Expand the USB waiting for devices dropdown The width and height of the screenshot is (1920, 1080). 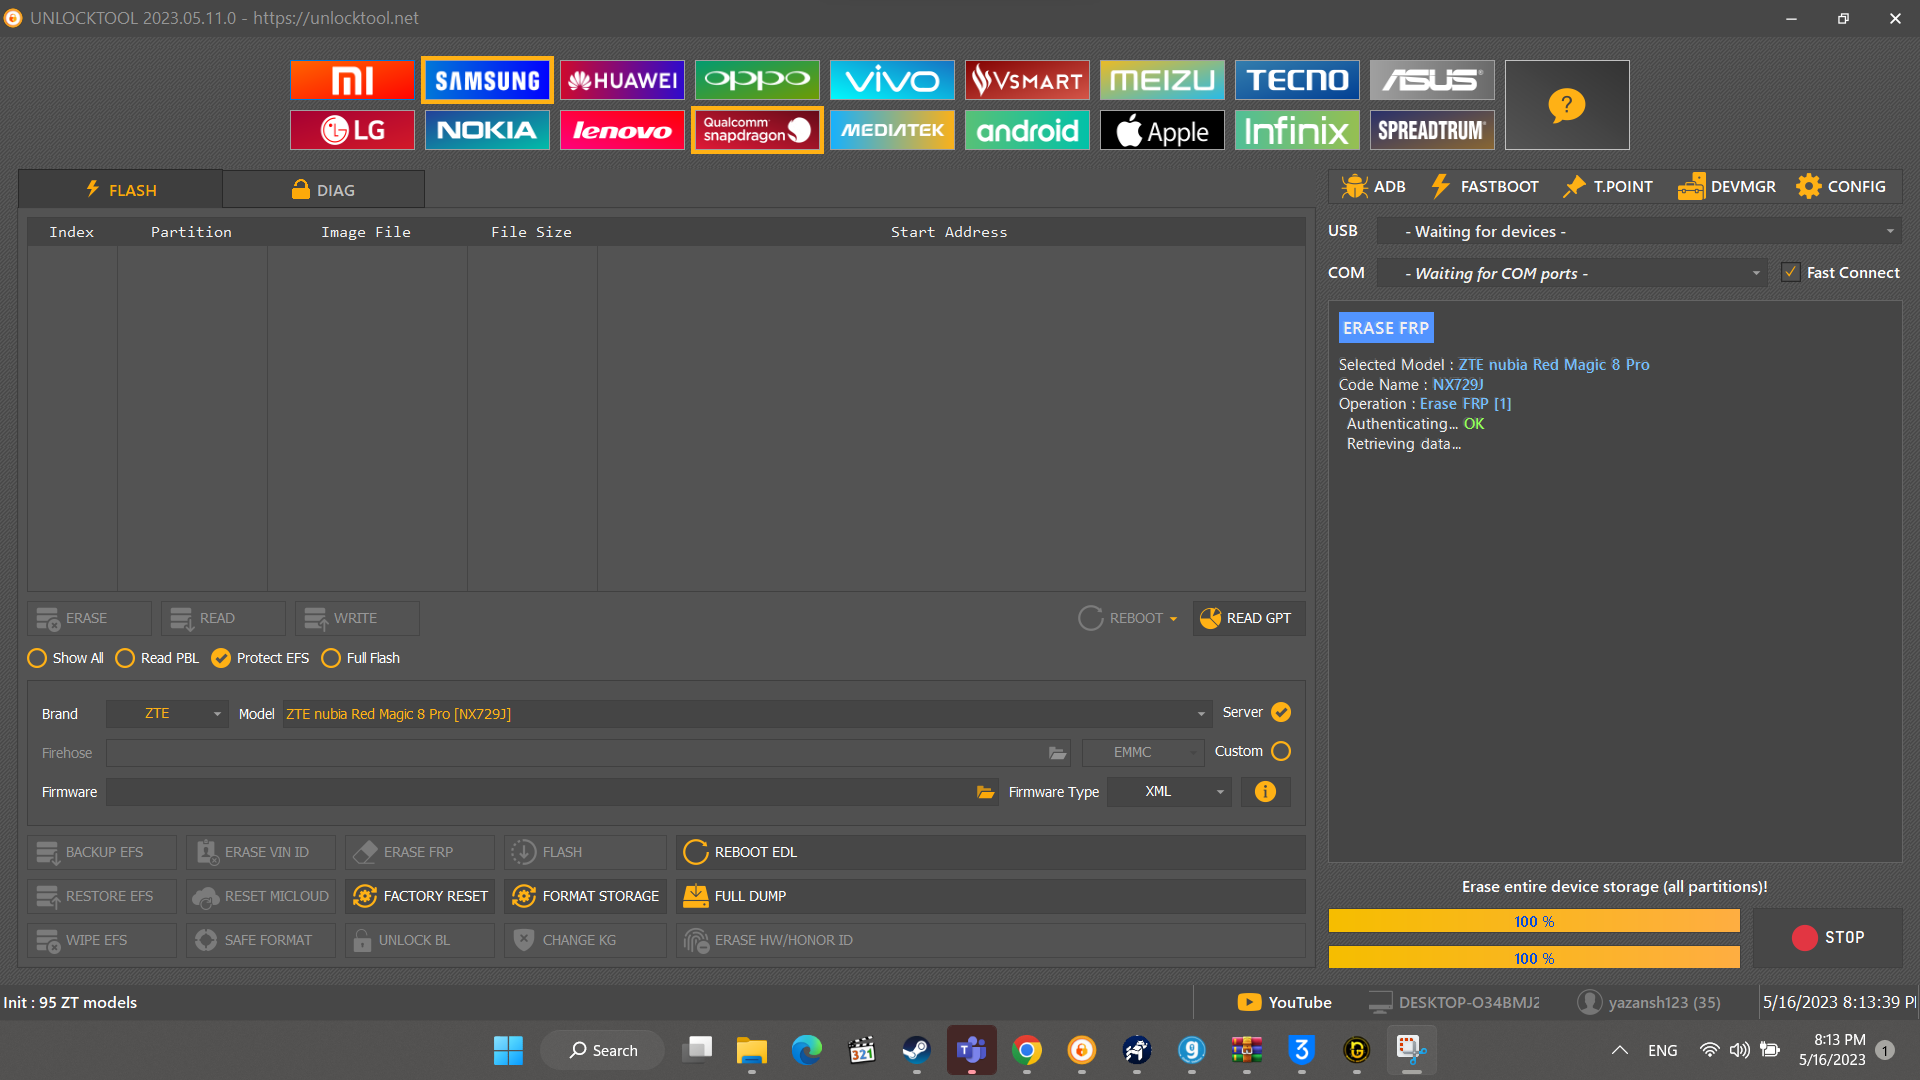[x=1639, y=231]
